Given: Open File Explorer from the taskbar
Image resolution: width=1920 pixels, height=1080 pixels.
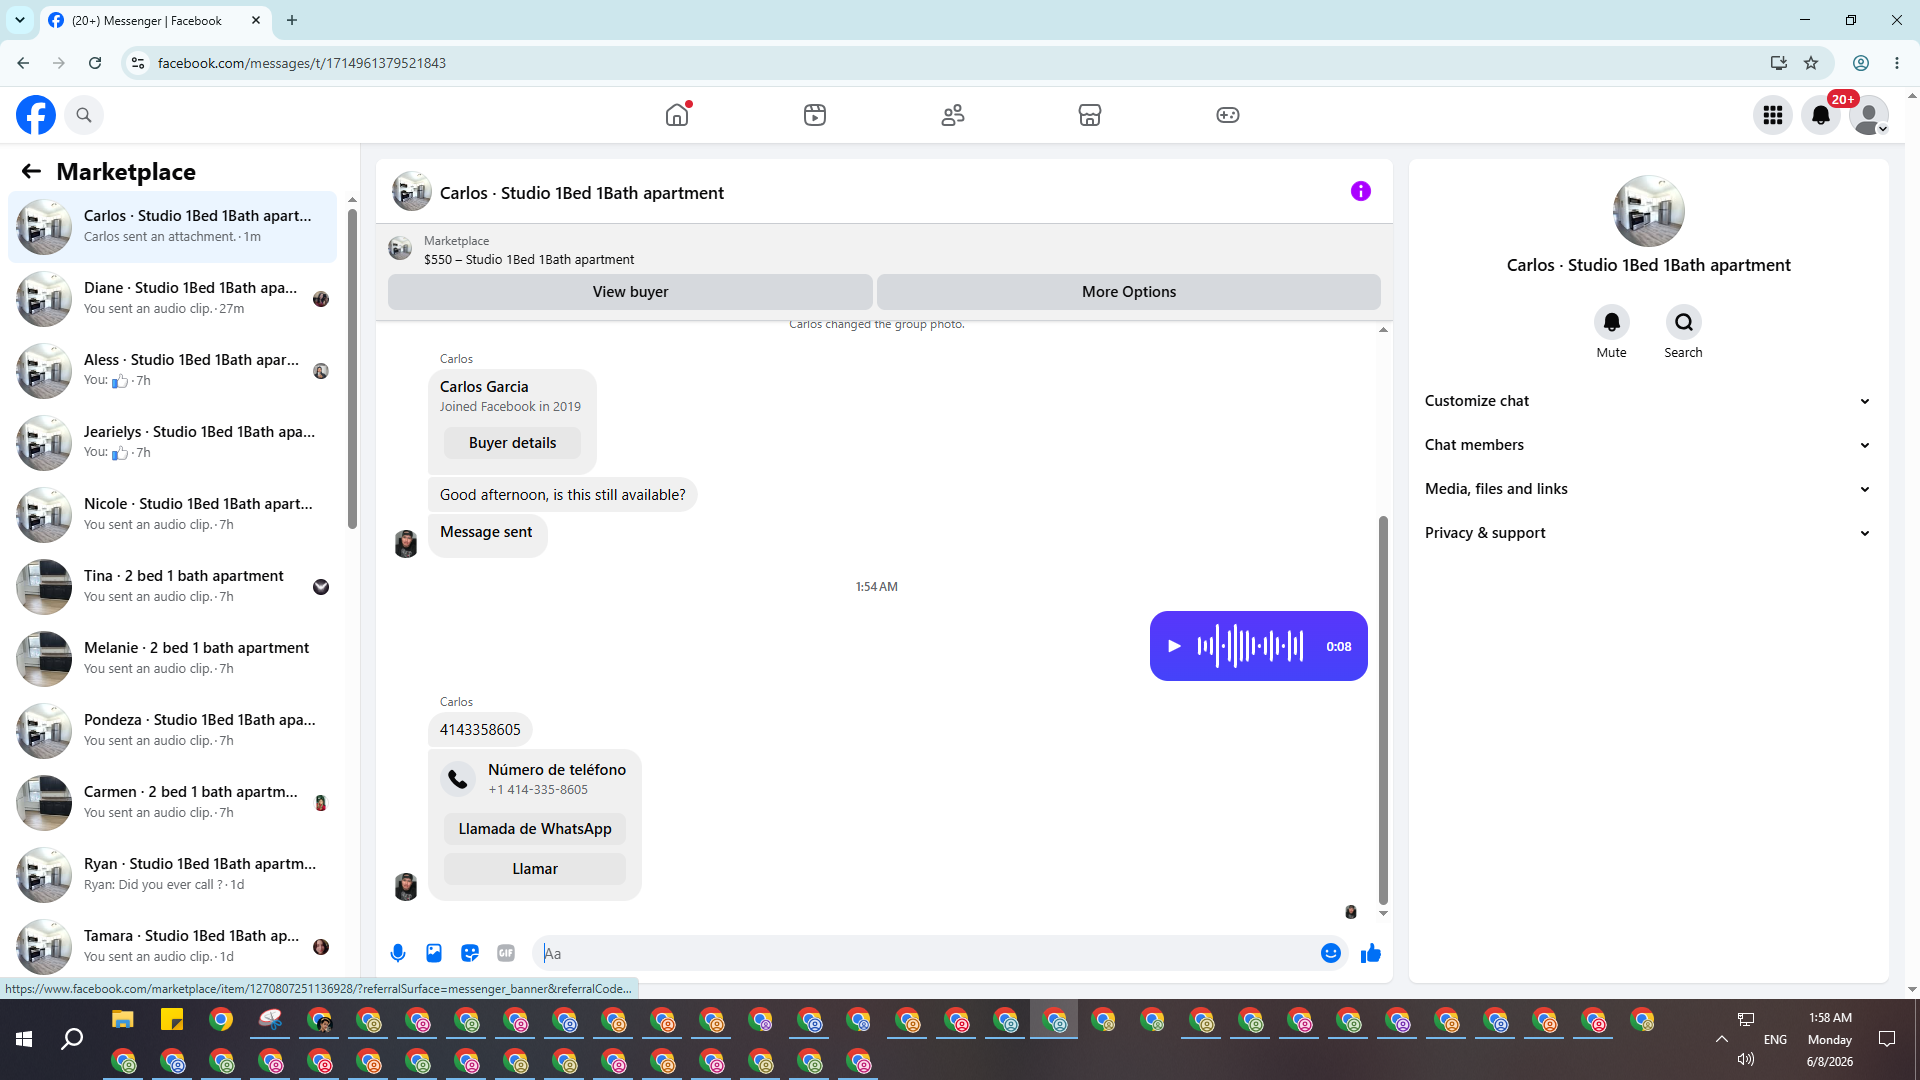Looking at the screenshot, I should point(122,1020).
